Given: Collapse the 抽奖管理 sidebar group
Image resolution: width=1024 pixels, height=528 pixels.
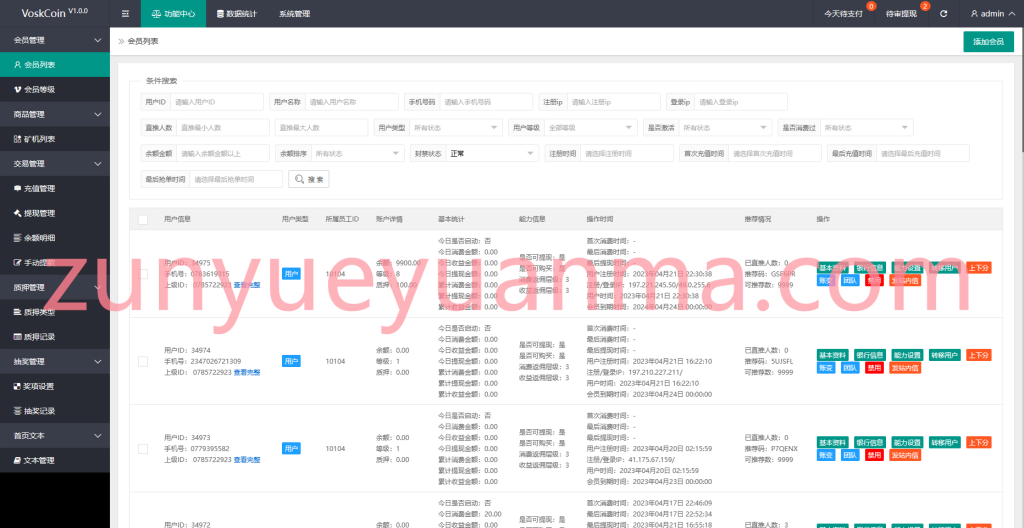Looking at the screenshot, I should pyautogui.click(x=55, y=361).
